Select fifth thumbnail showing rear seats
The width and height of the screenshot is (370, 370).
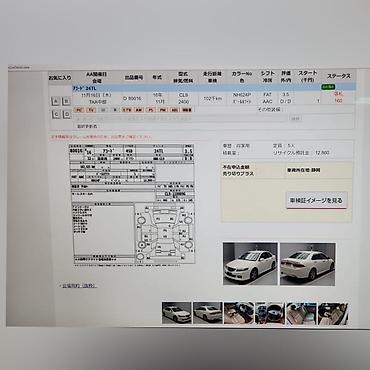click(301, 313)
